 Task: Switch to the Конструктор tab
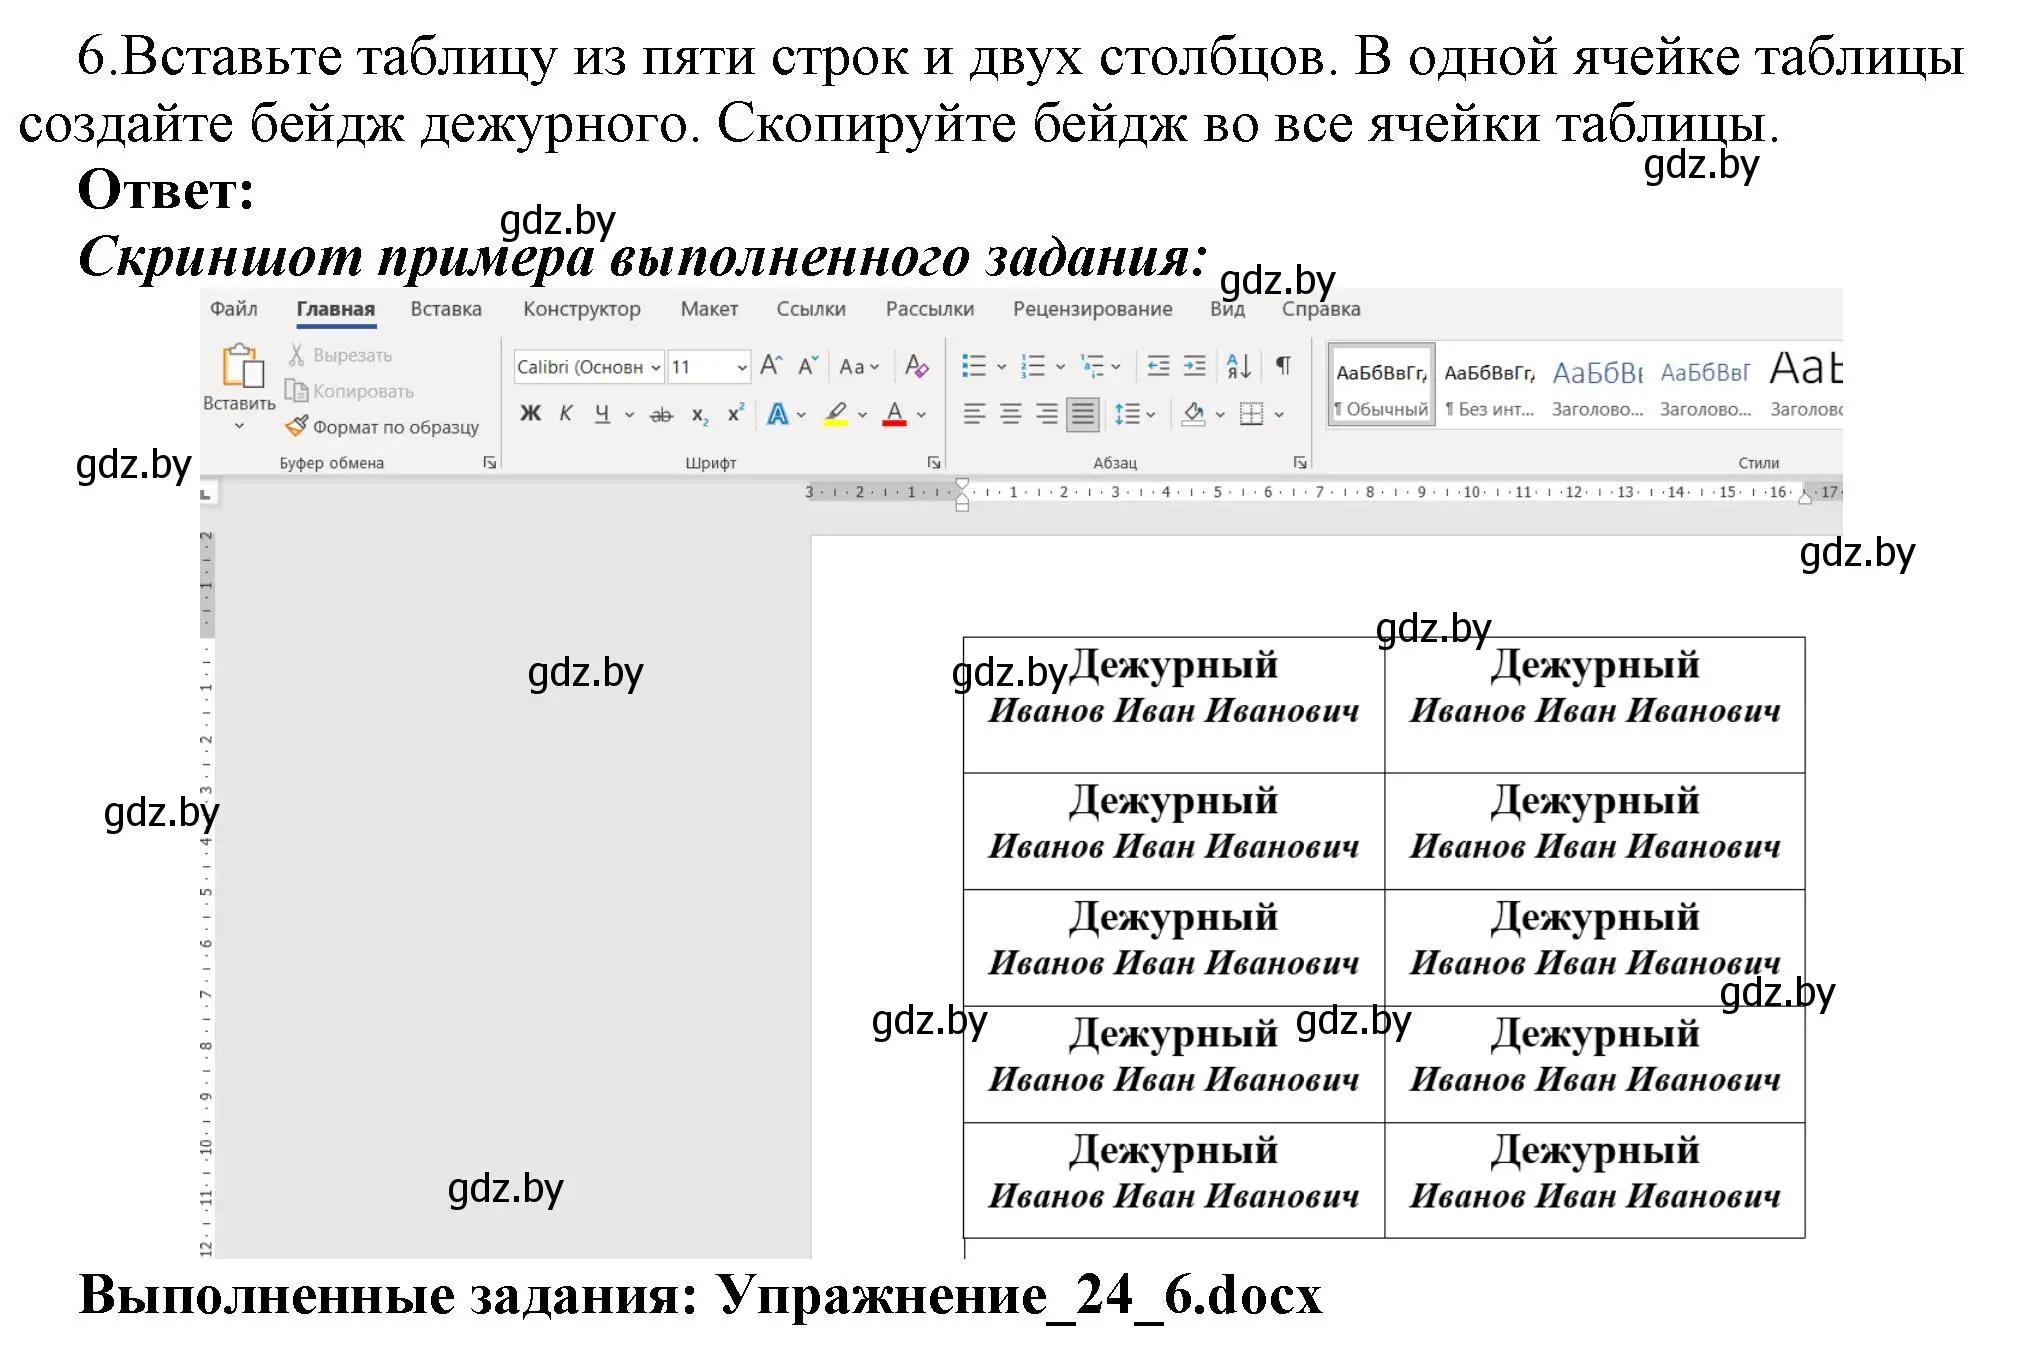pos(582,309)
